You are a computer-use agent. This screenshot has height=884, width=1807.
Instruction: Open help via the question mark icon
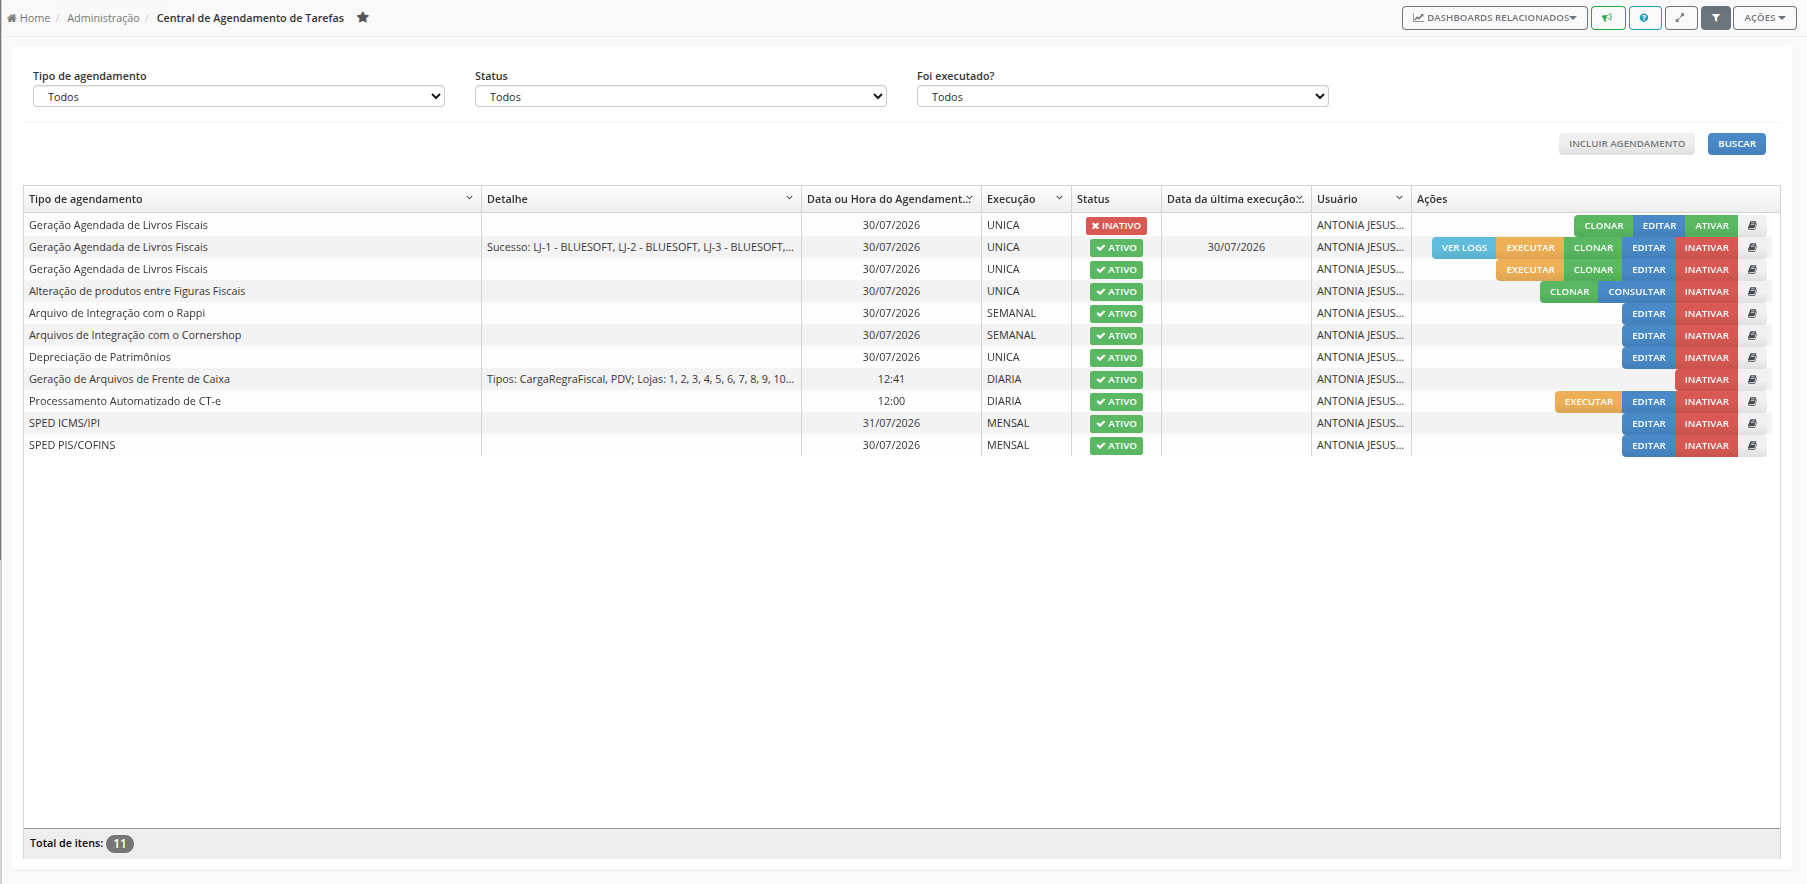[1645, 18]
